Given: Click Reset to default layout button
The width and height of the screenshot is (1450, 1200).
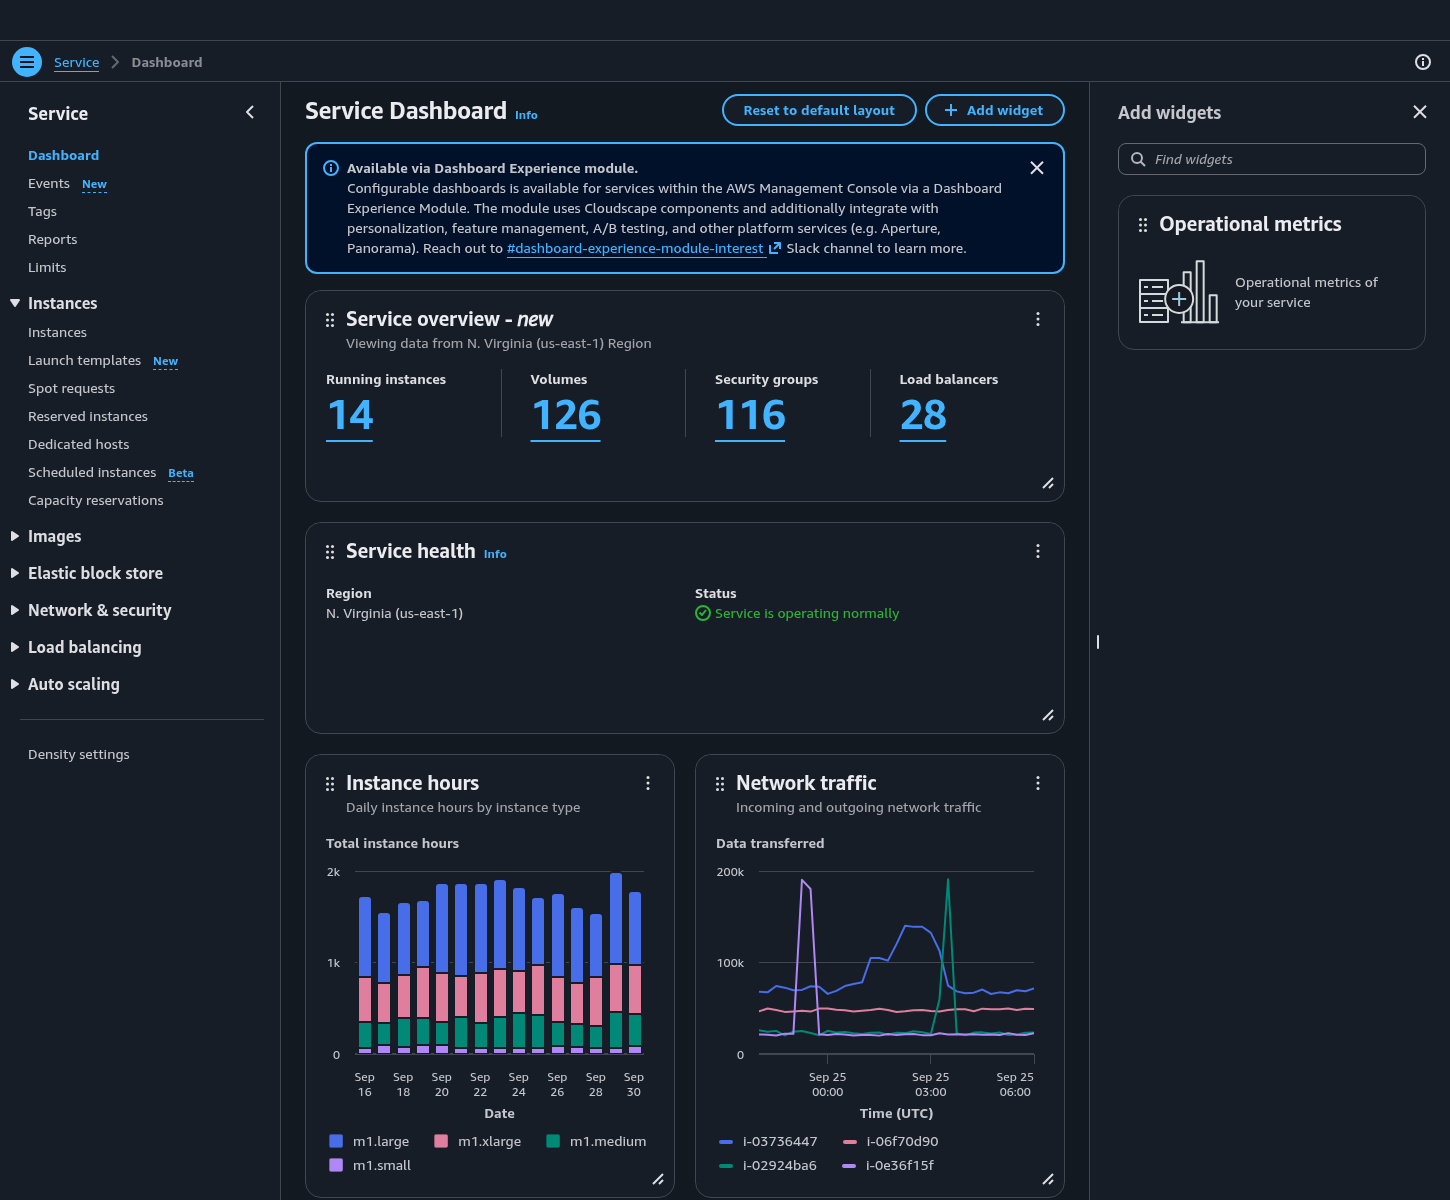Looking at the screenshot, I should point(819,110).
